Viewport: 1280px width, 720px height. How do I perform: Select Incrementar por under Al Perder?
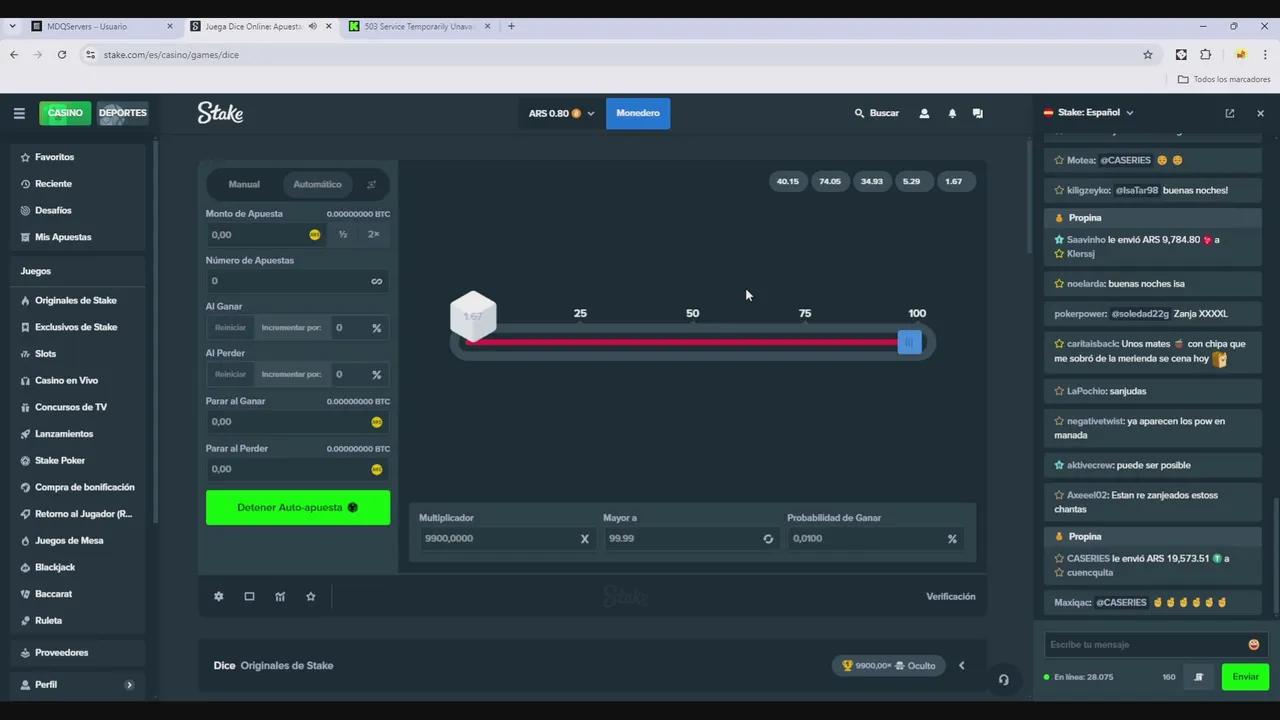[x=291, y=374]
